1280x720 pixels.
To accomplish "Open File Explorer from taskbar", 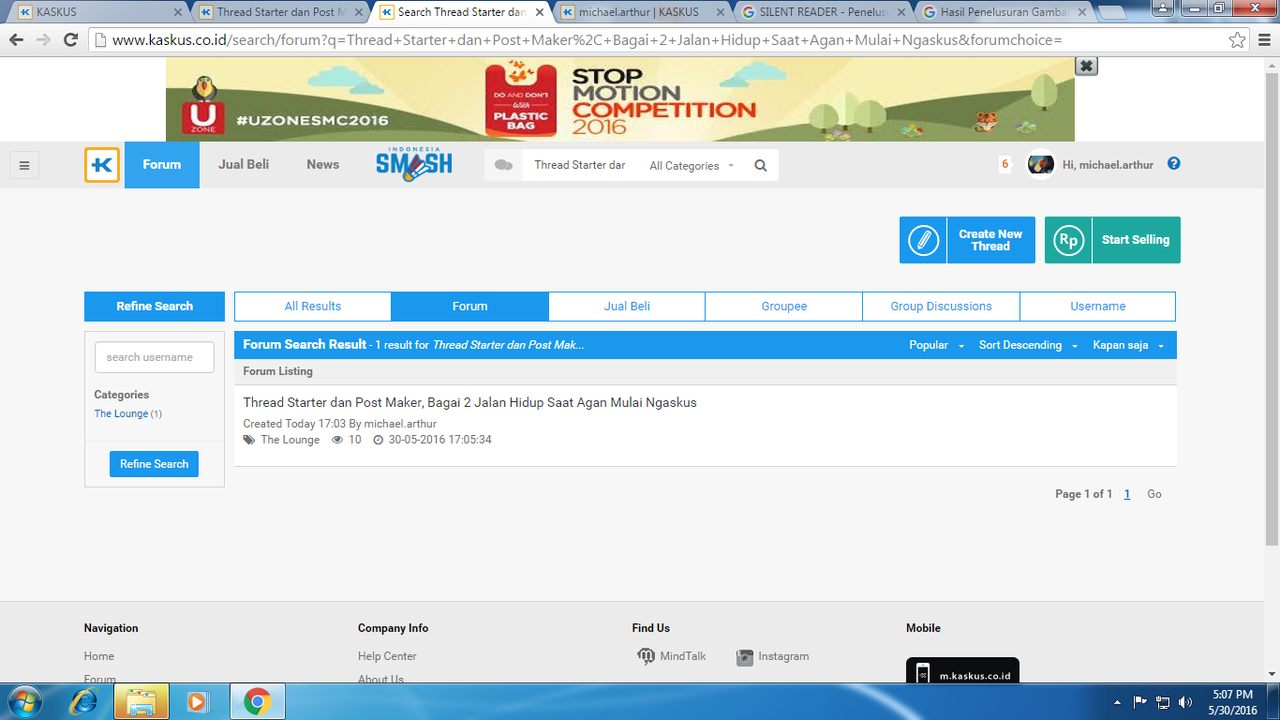I will (x=141, y=702).
